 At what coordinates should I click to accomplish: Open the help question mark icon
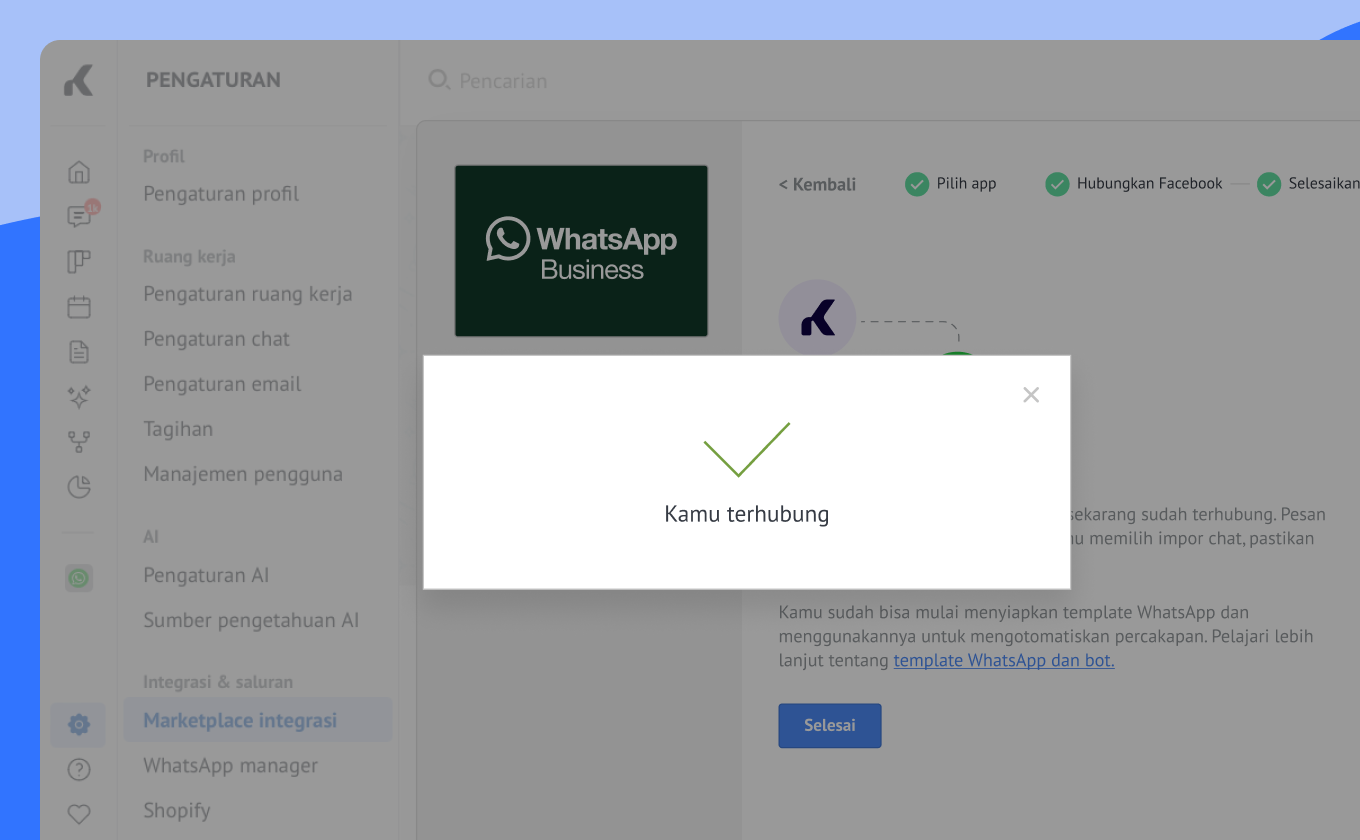coord(79,770)
